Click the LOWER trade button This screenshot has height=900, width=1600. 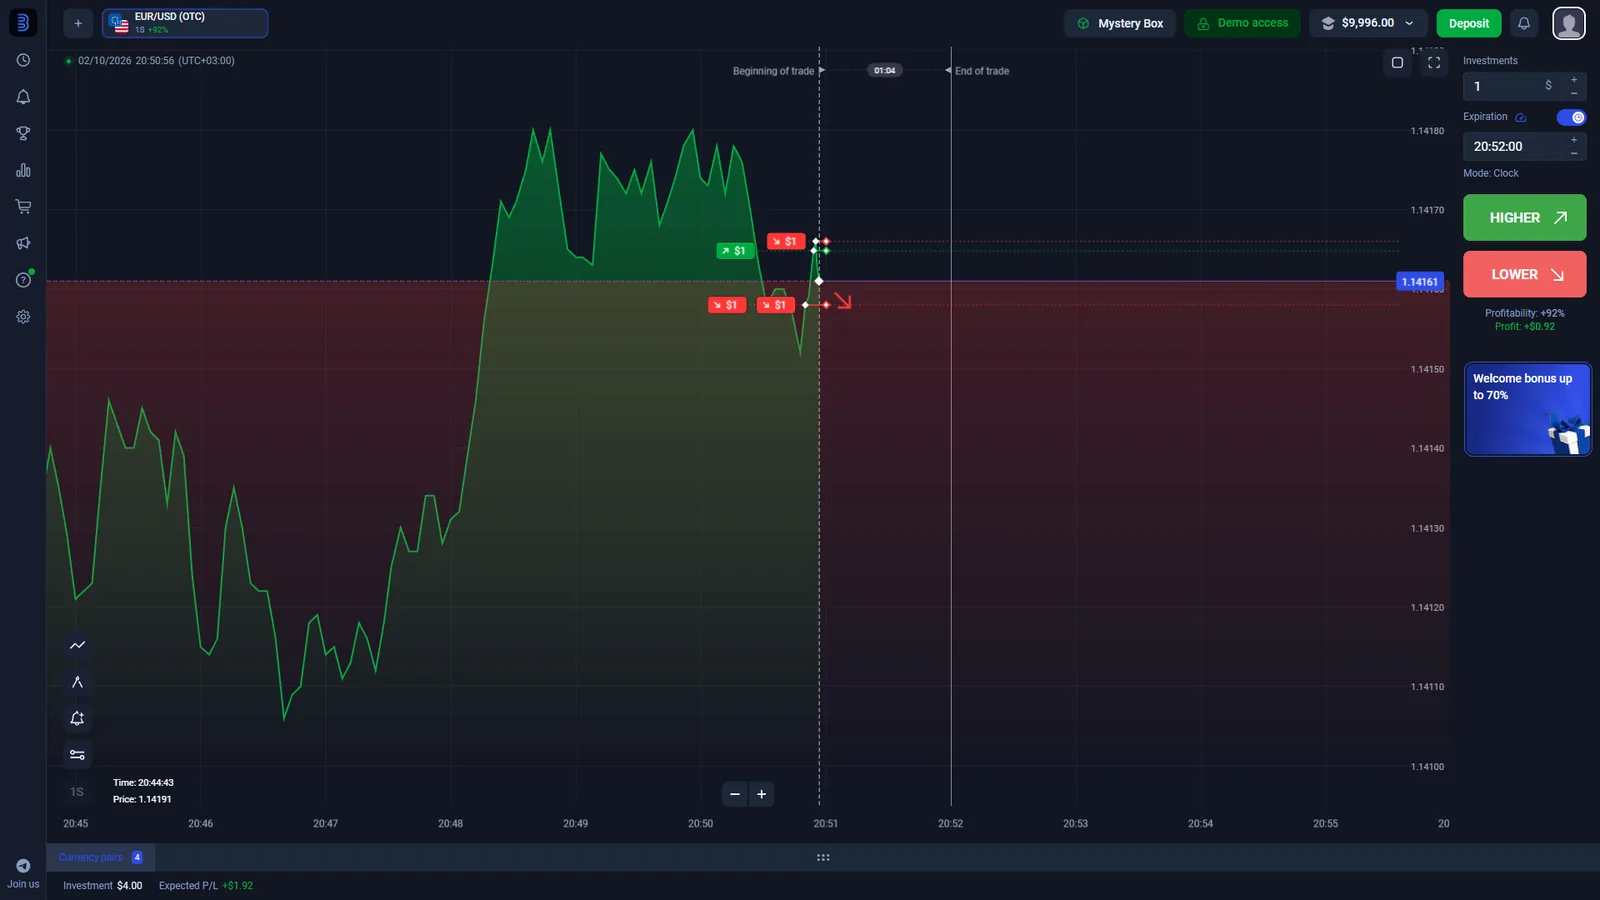point(1524,274)
